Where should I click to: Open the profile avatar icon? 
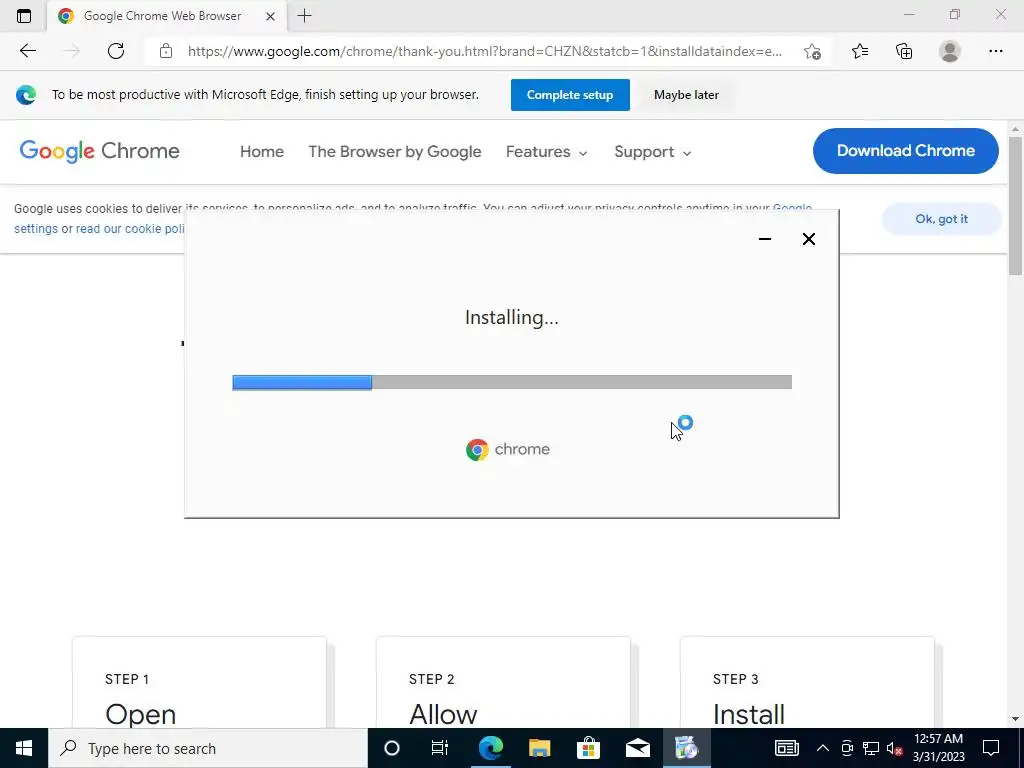pyautogui.click(x=950, y=51)
